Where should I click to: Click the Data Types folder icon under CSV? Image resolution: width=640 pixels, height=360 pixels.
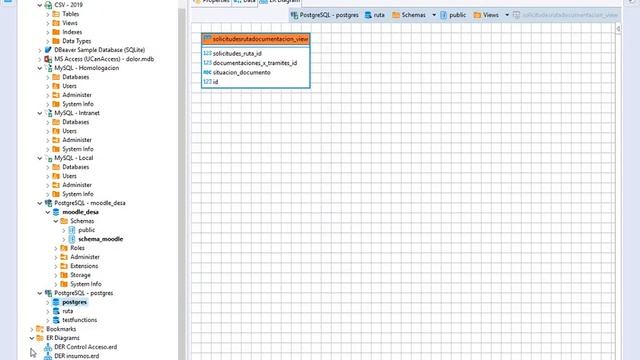click(x=56, y=41)
